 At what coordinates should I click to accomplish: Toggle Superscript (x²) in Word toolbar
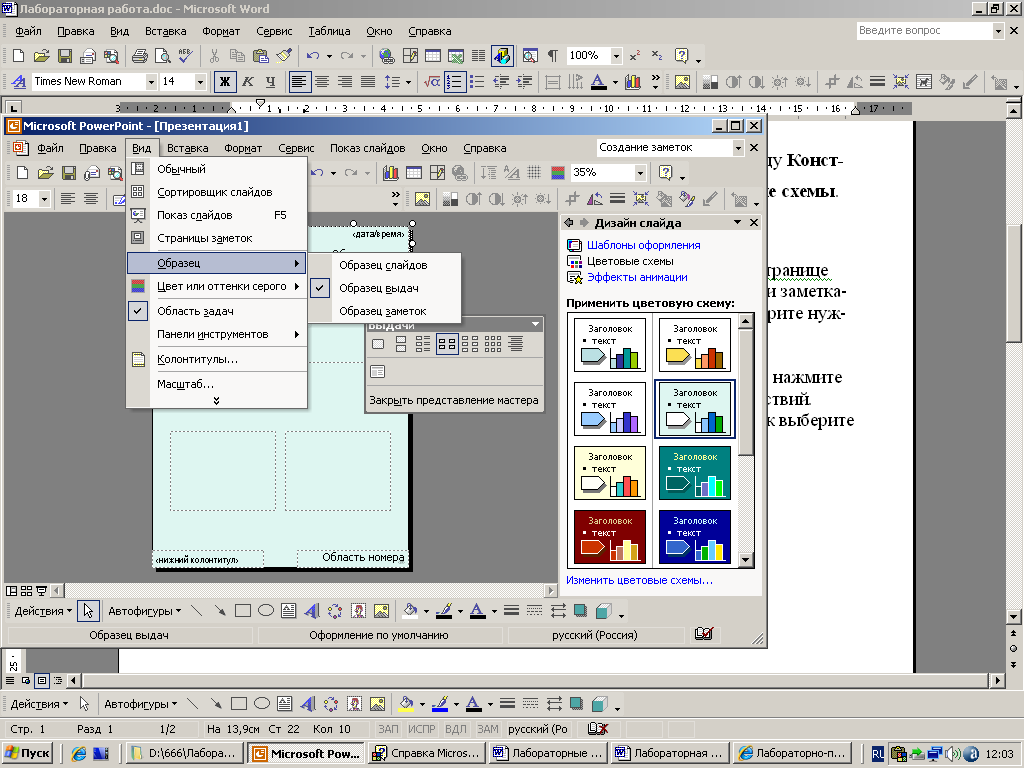634,56
